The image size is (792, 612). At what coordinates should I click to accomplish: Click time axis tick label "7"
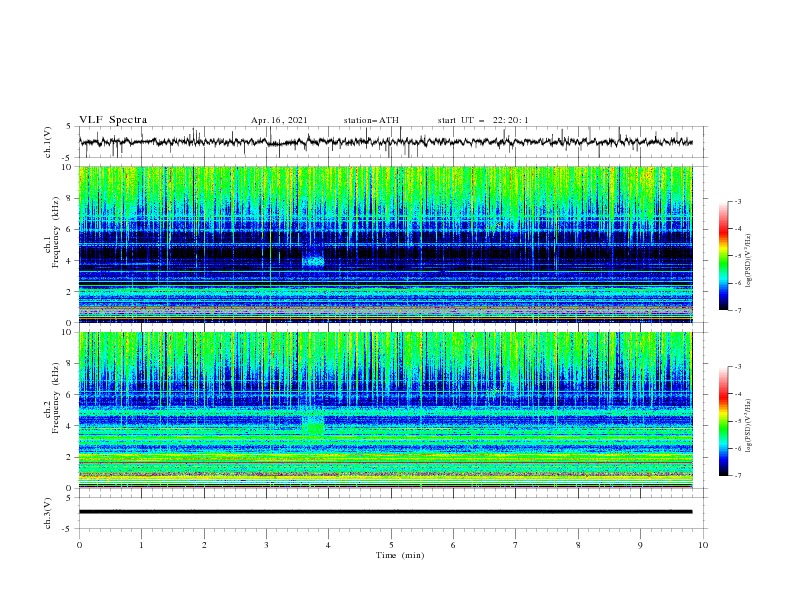[516, 545]
